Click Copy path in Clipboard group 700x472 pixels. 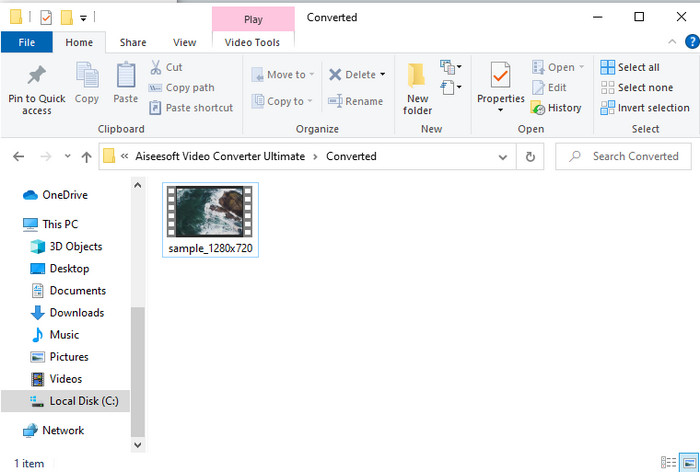(x=181, y=88)
